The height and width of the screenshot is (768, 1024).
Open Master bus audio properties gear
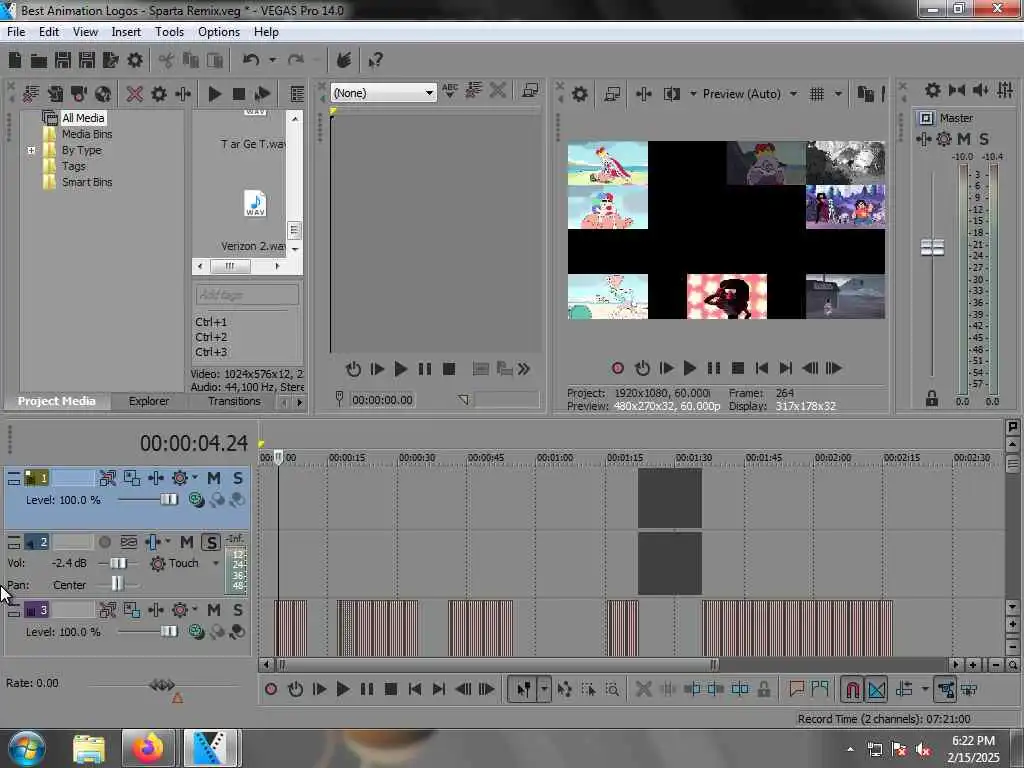933,90
